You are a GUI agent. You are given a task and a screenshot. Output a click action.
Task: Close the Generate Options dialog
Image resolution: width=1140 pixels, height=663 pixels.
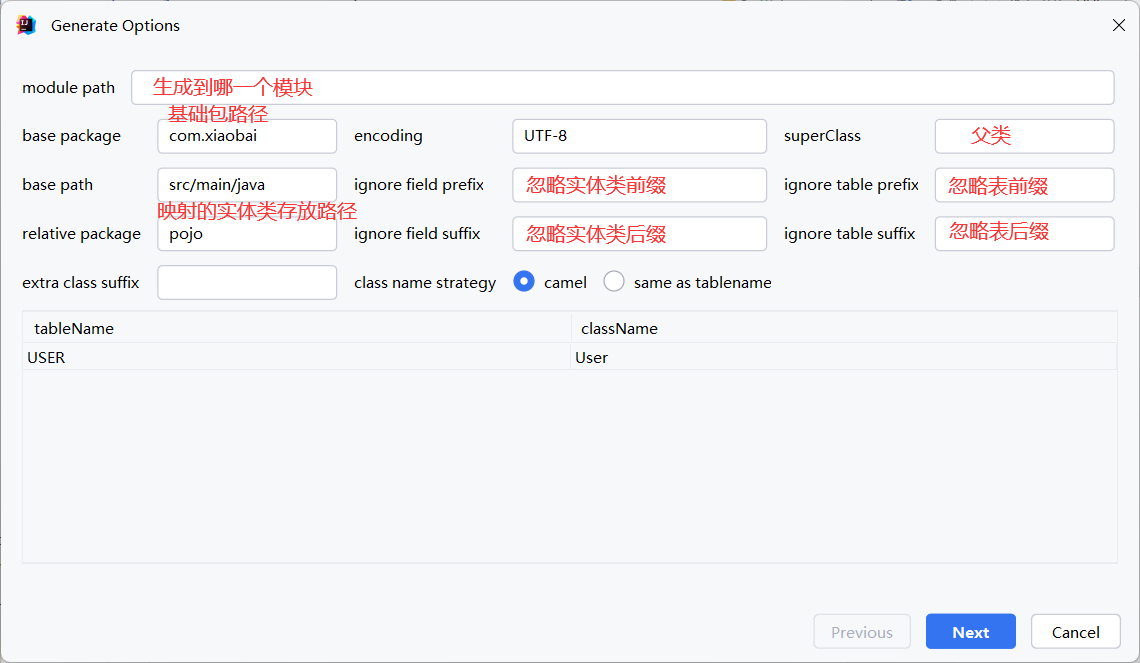1118,26
